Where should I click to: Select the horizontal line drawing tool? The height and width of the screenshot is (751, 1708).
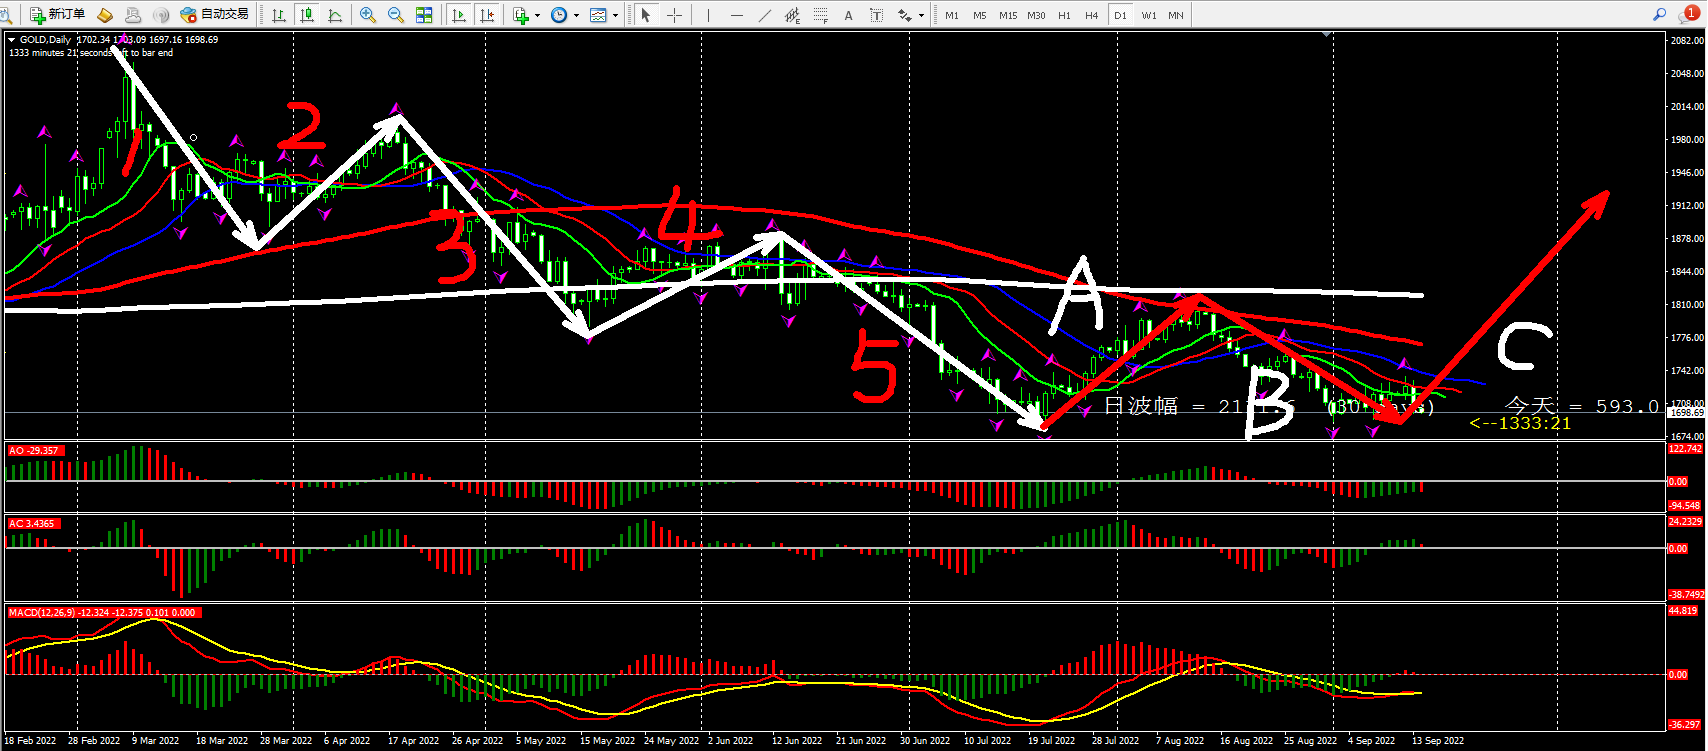737,15
